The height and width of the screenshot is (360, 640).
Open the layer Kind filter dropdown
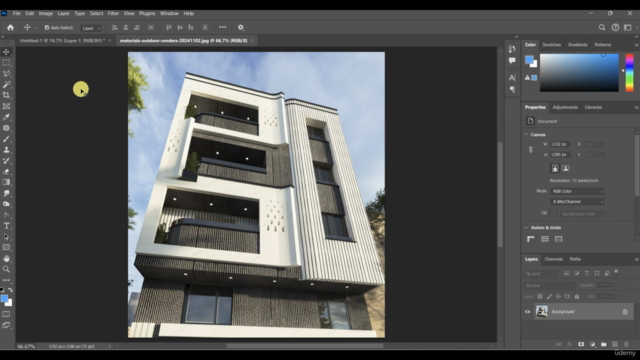541,273
